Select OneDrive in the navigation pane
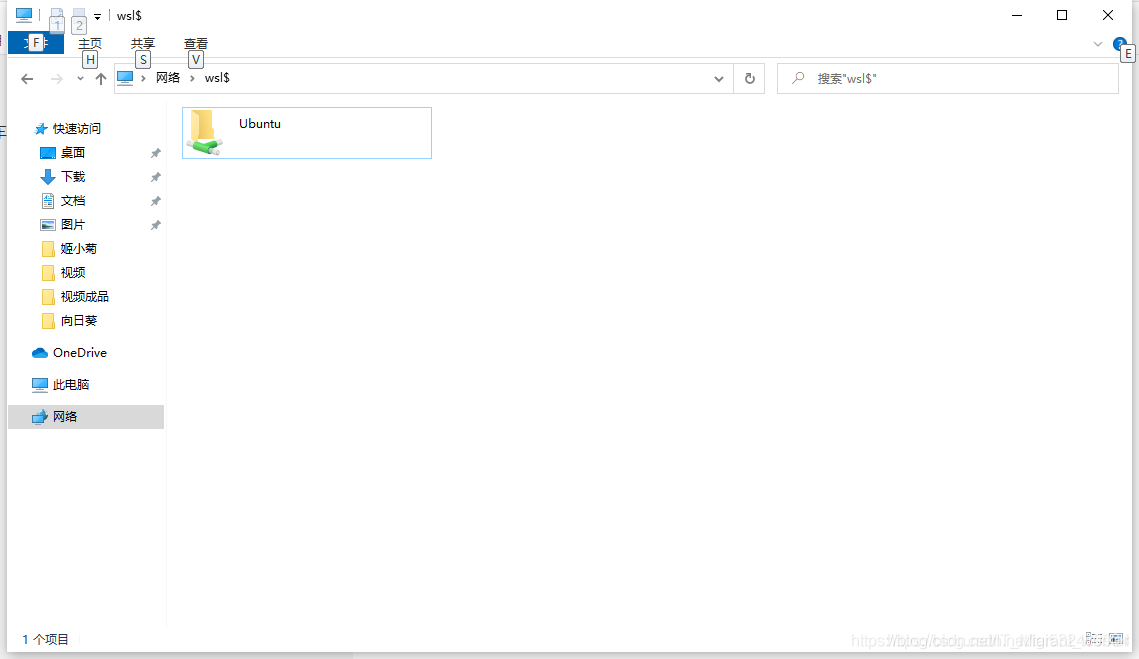The width and height of the screenshot is (1139, 659). point(79,352)
